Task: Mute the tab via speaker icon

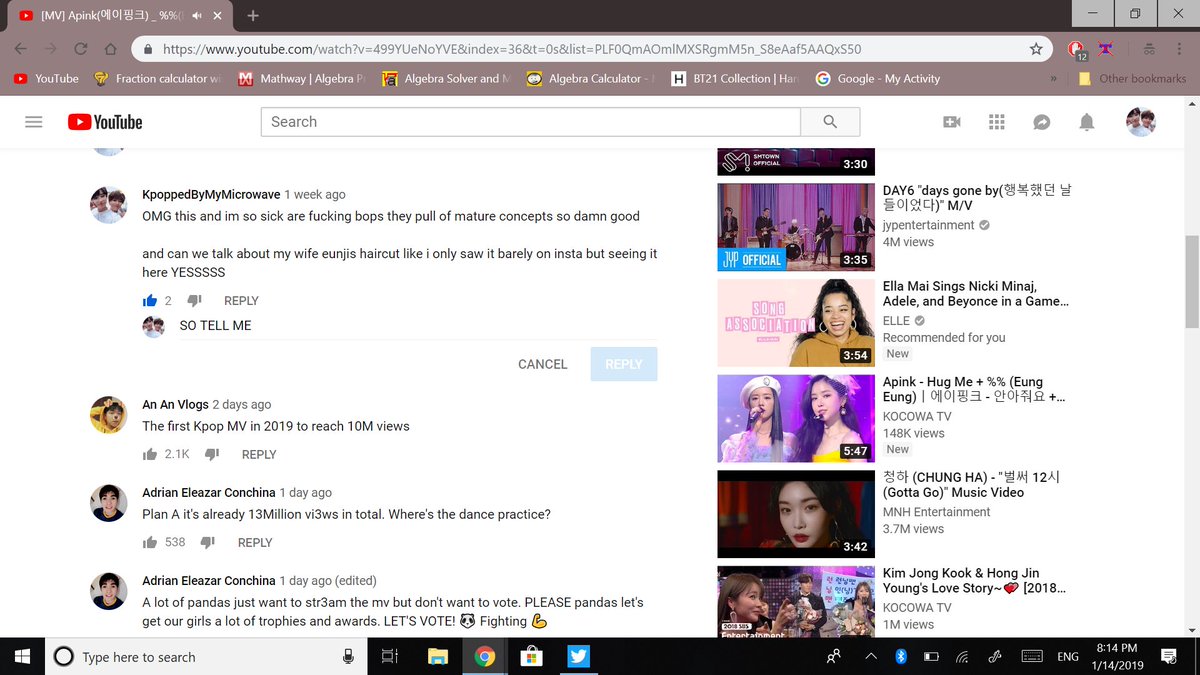Action: point(199,16)
